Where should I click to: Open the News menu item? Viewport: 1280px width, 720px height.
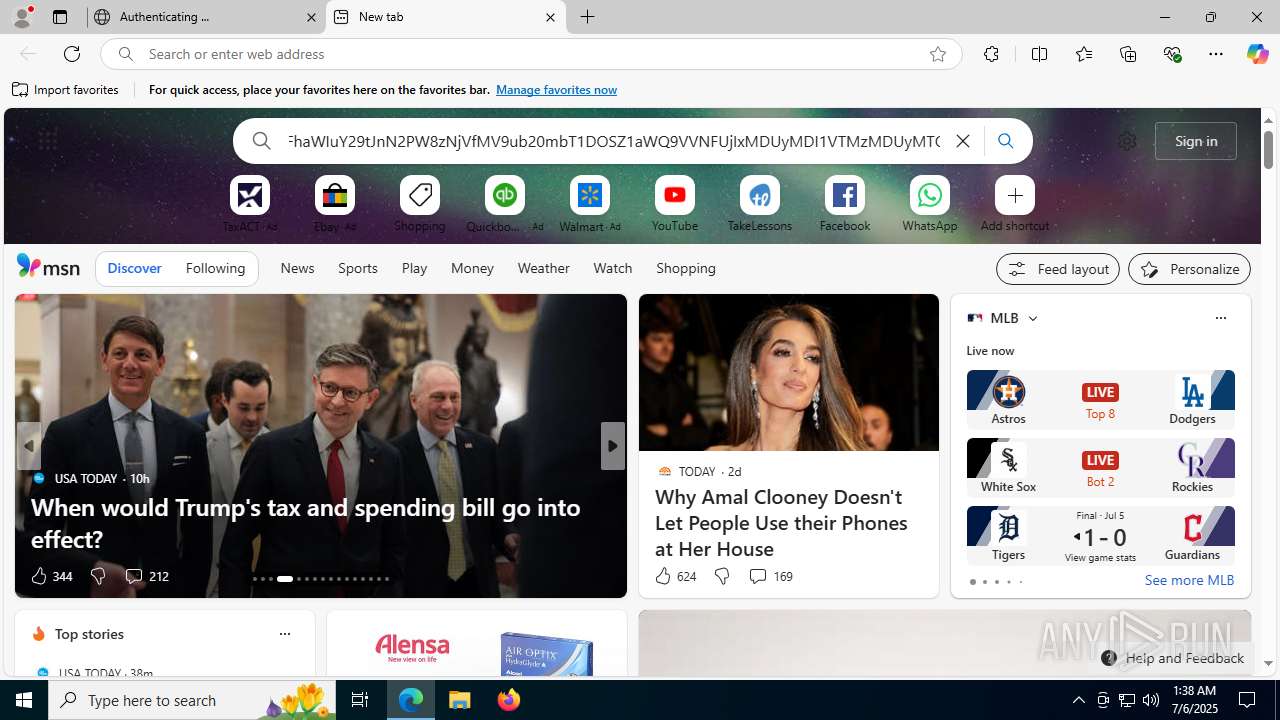[x=297, y=268]
